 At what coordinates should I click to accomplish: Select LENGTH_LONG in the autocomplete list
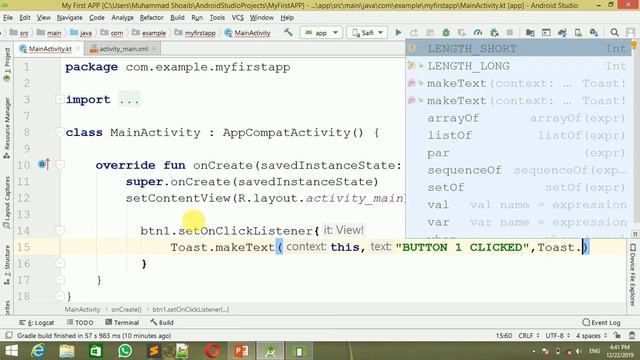pos(518,66)
